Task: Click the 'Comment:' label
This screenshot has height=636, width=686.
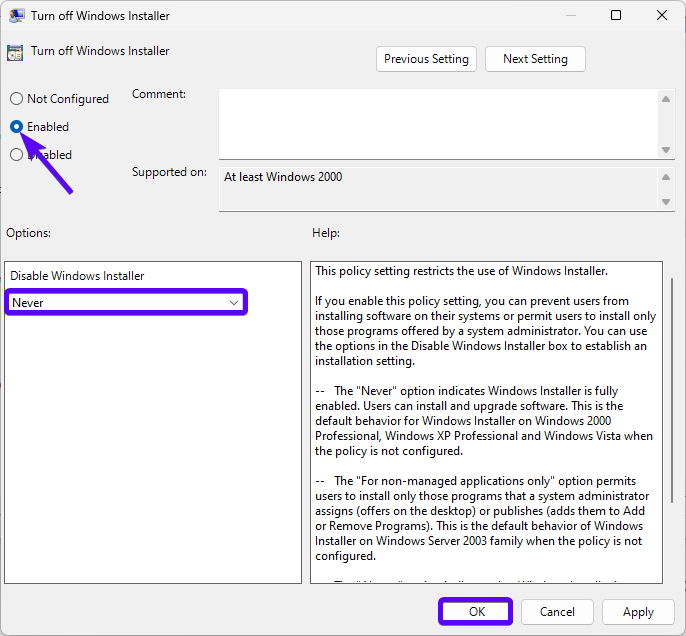Action: (x=159, y=94)
